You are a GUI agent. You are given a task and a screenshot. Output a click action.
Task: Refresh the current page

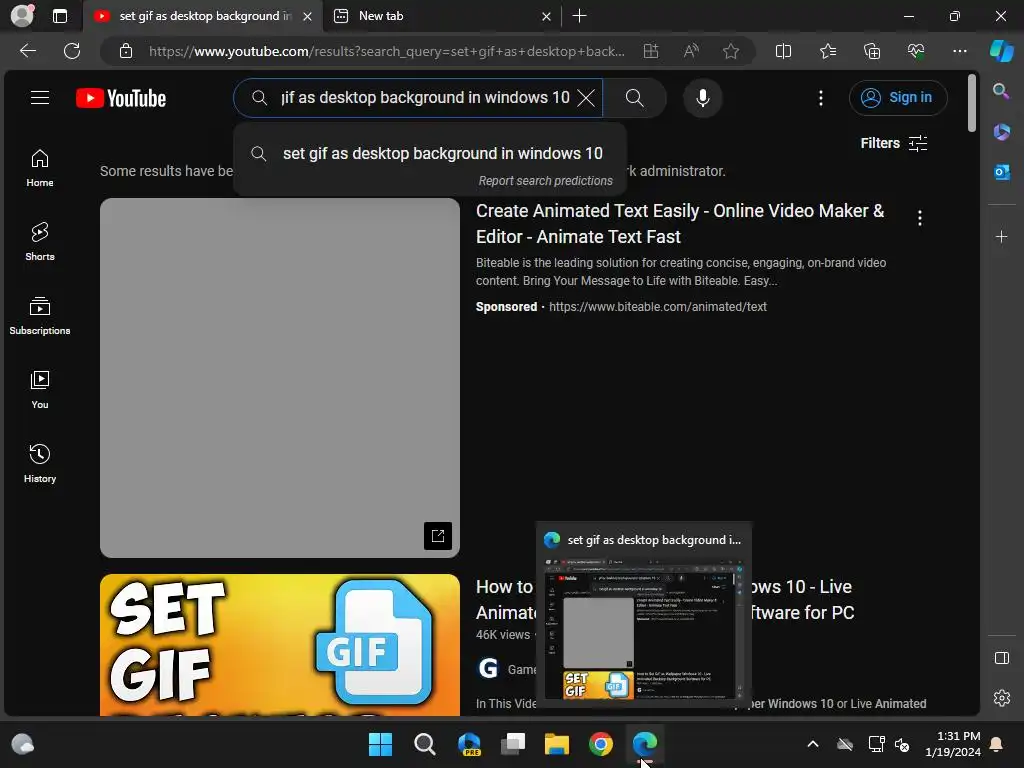click(72, 51)
